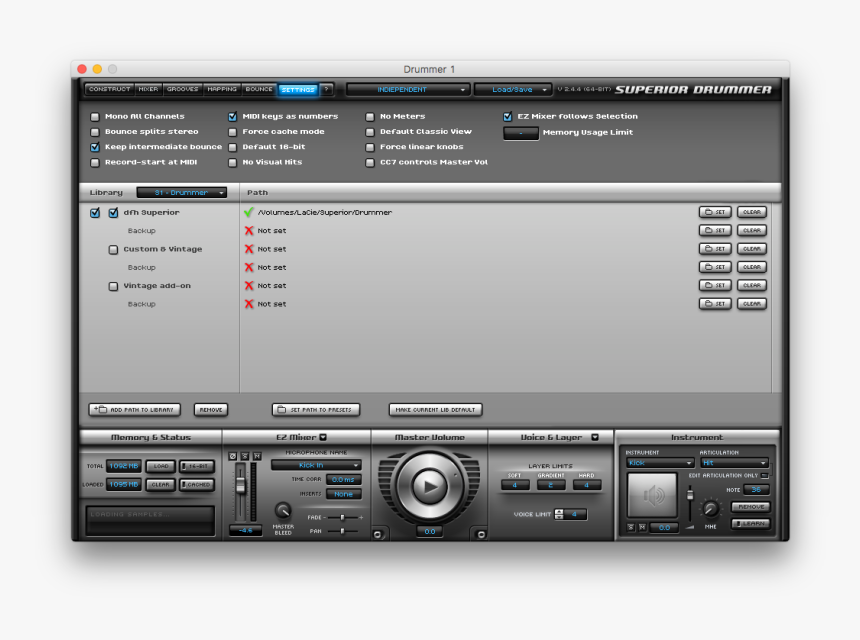Click the Set Path to Presets folder icon
The width and height of the screenshot is (860, 640).
280,409
